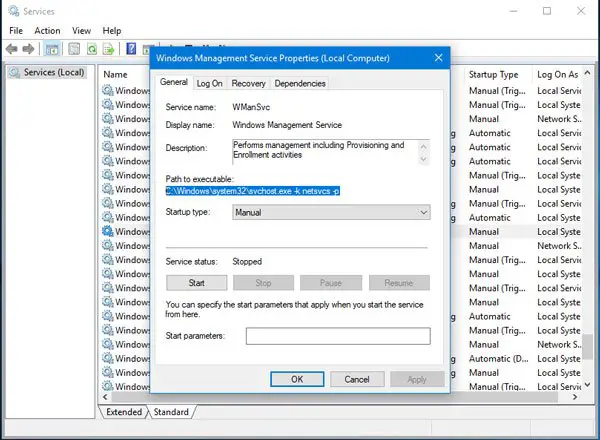Screen dimensions: 600x440
Task: Click the Properties toolbar icon in the Services window
Action: point(74,49)
